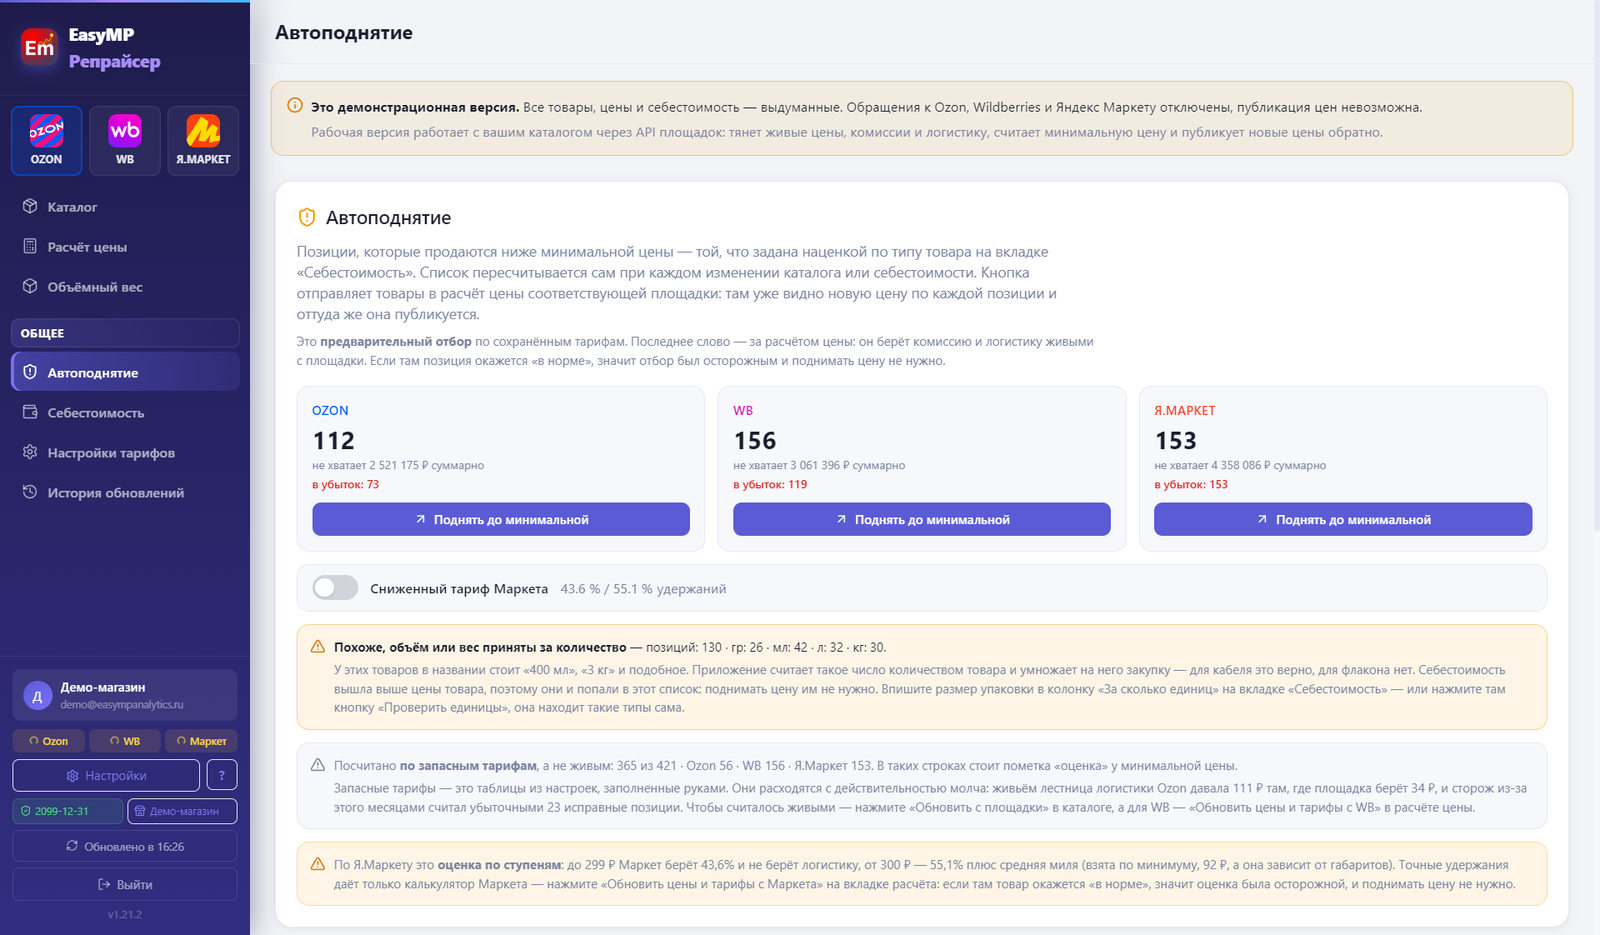This screenshot has width=1600, height=935.
Task: Select the WB marketplace icon
Action: [125, 140]
